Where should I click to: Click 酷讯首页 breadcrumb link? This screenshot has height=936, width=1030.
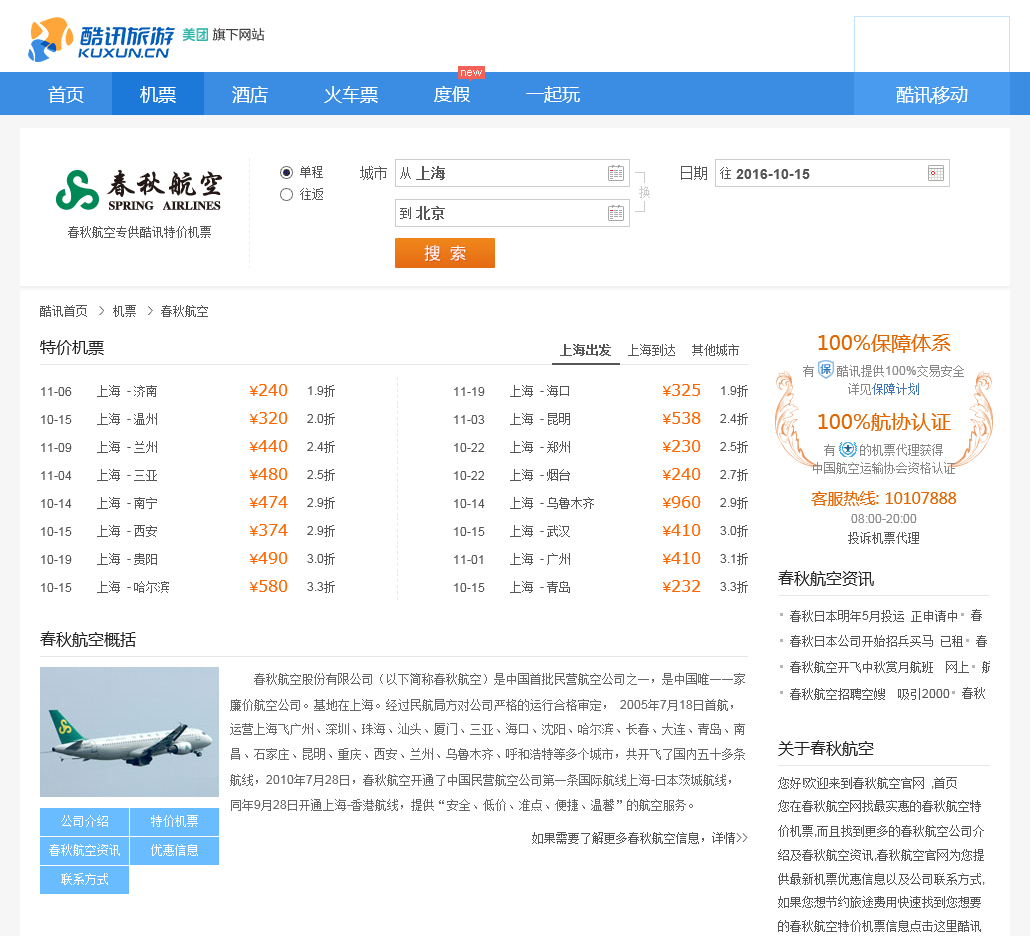(63, 311)
